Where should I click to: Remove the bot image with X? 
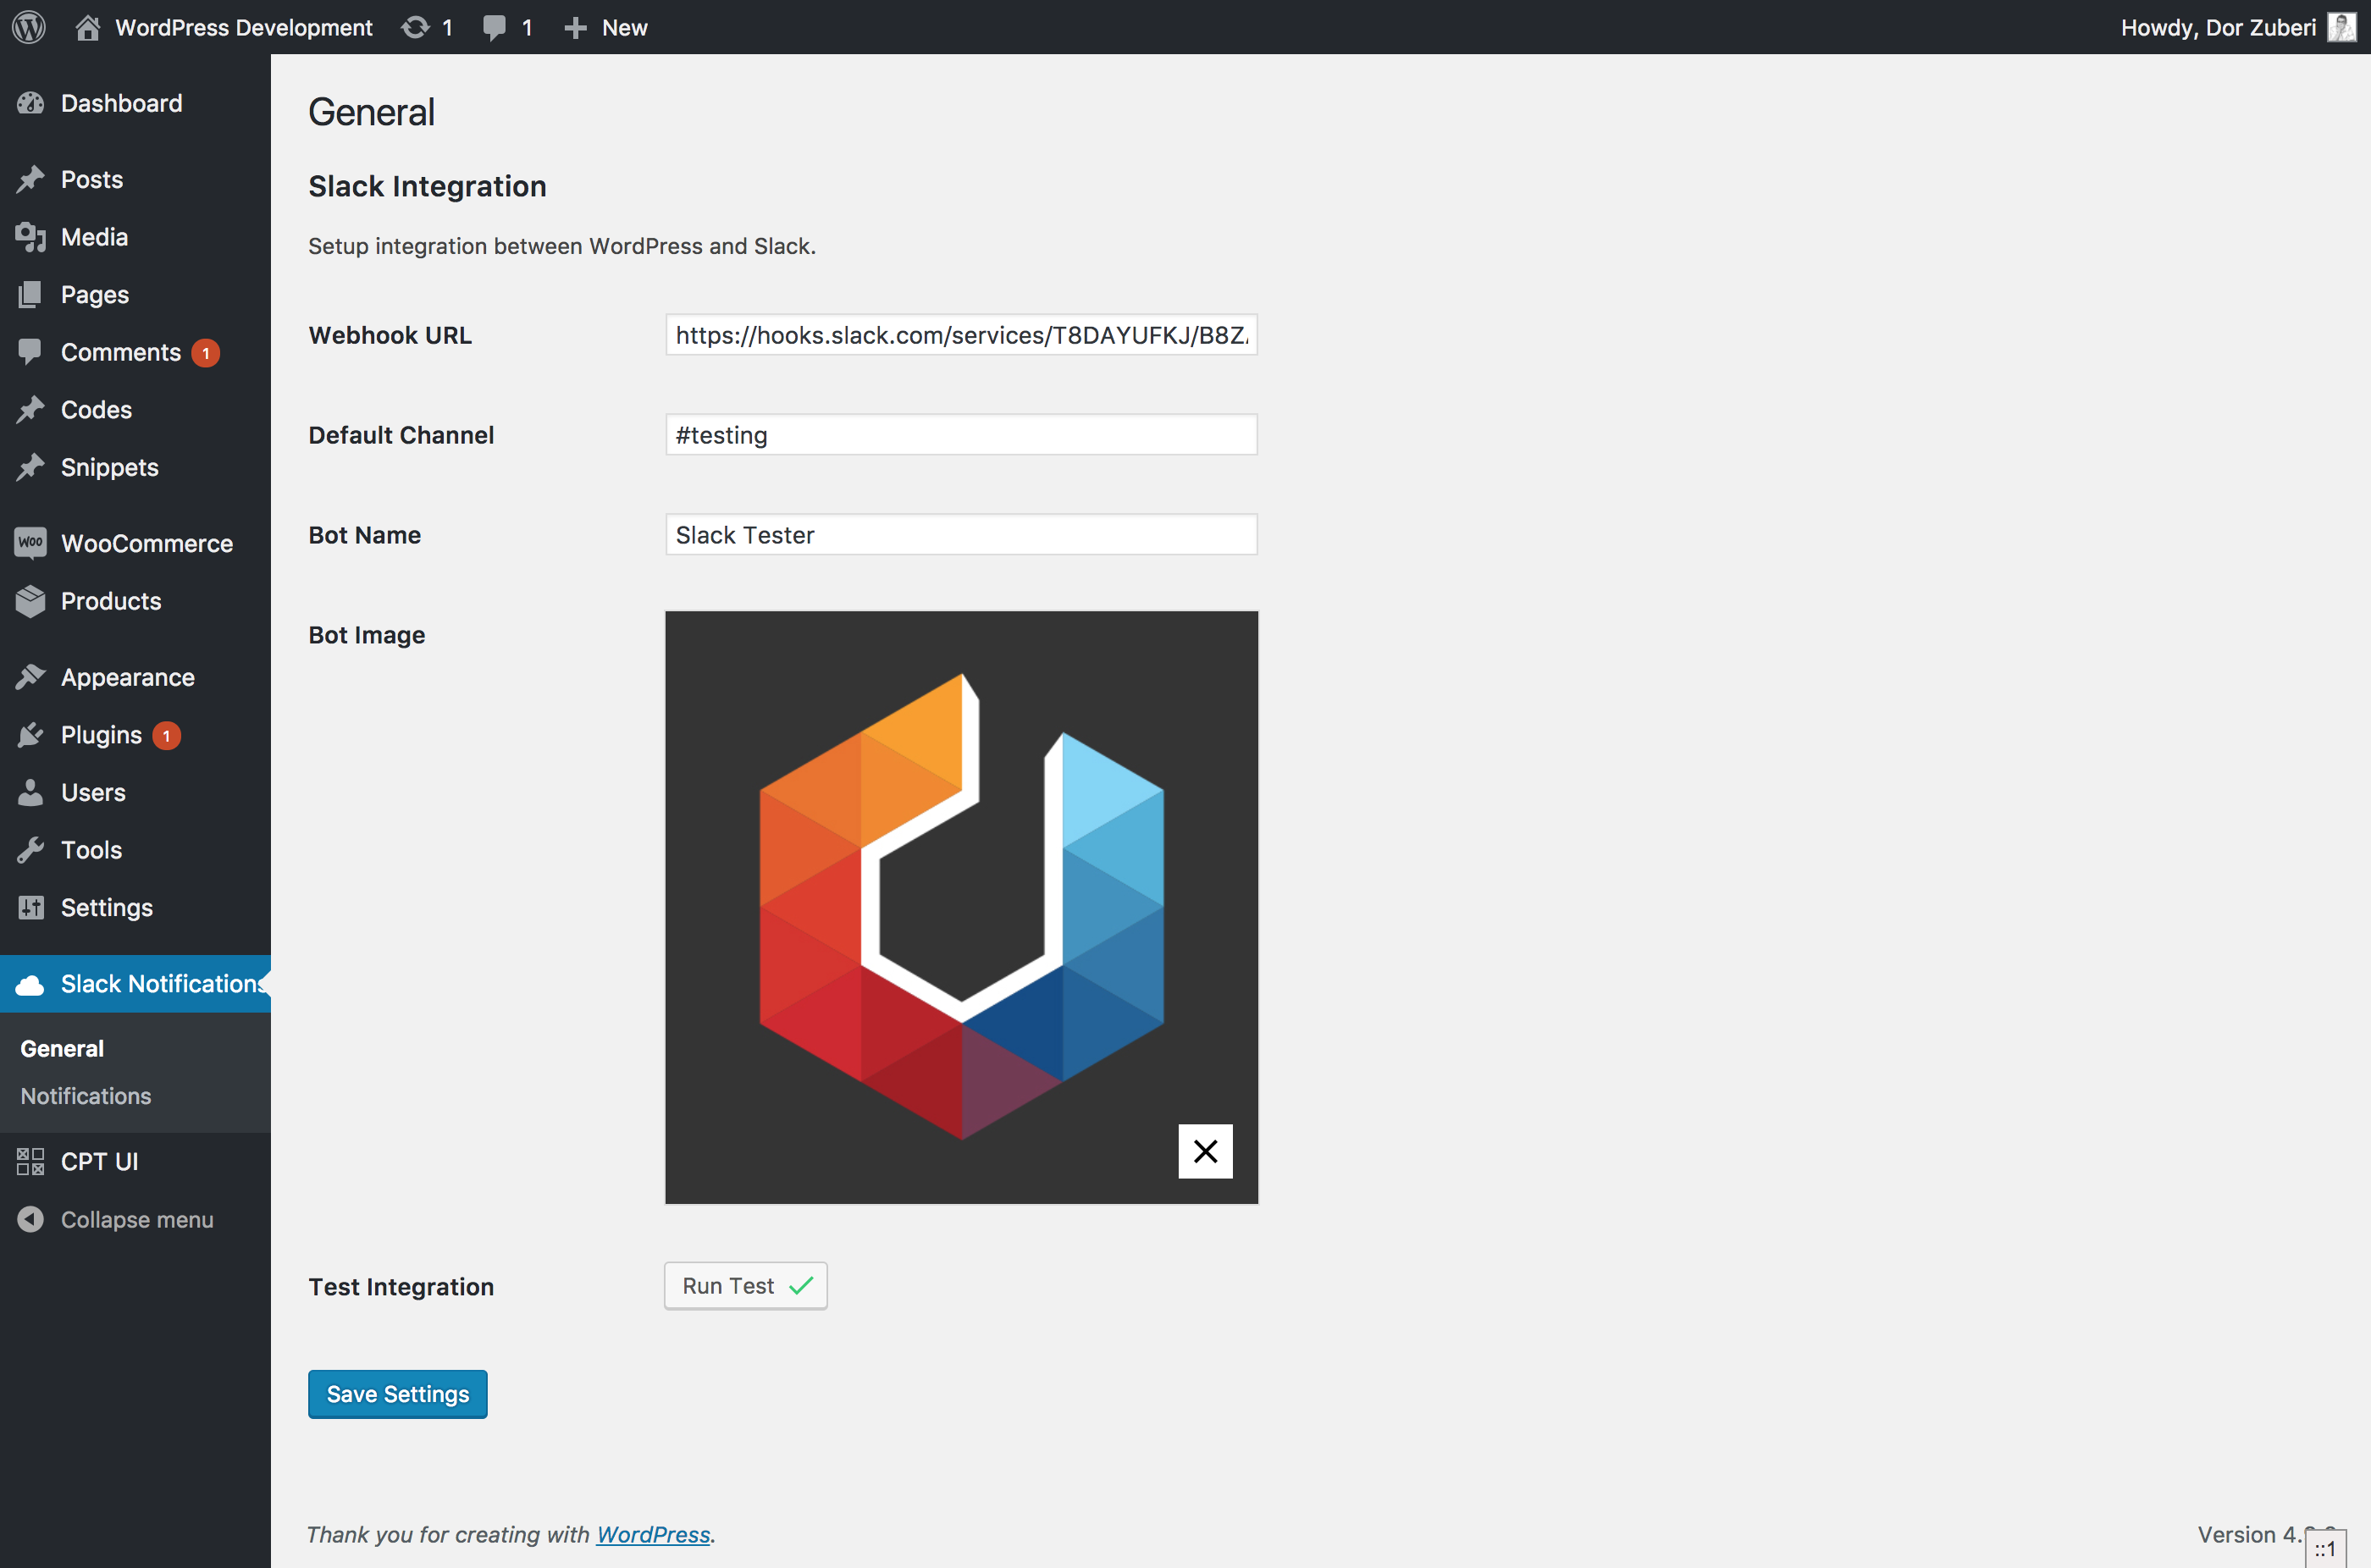1205,1151
